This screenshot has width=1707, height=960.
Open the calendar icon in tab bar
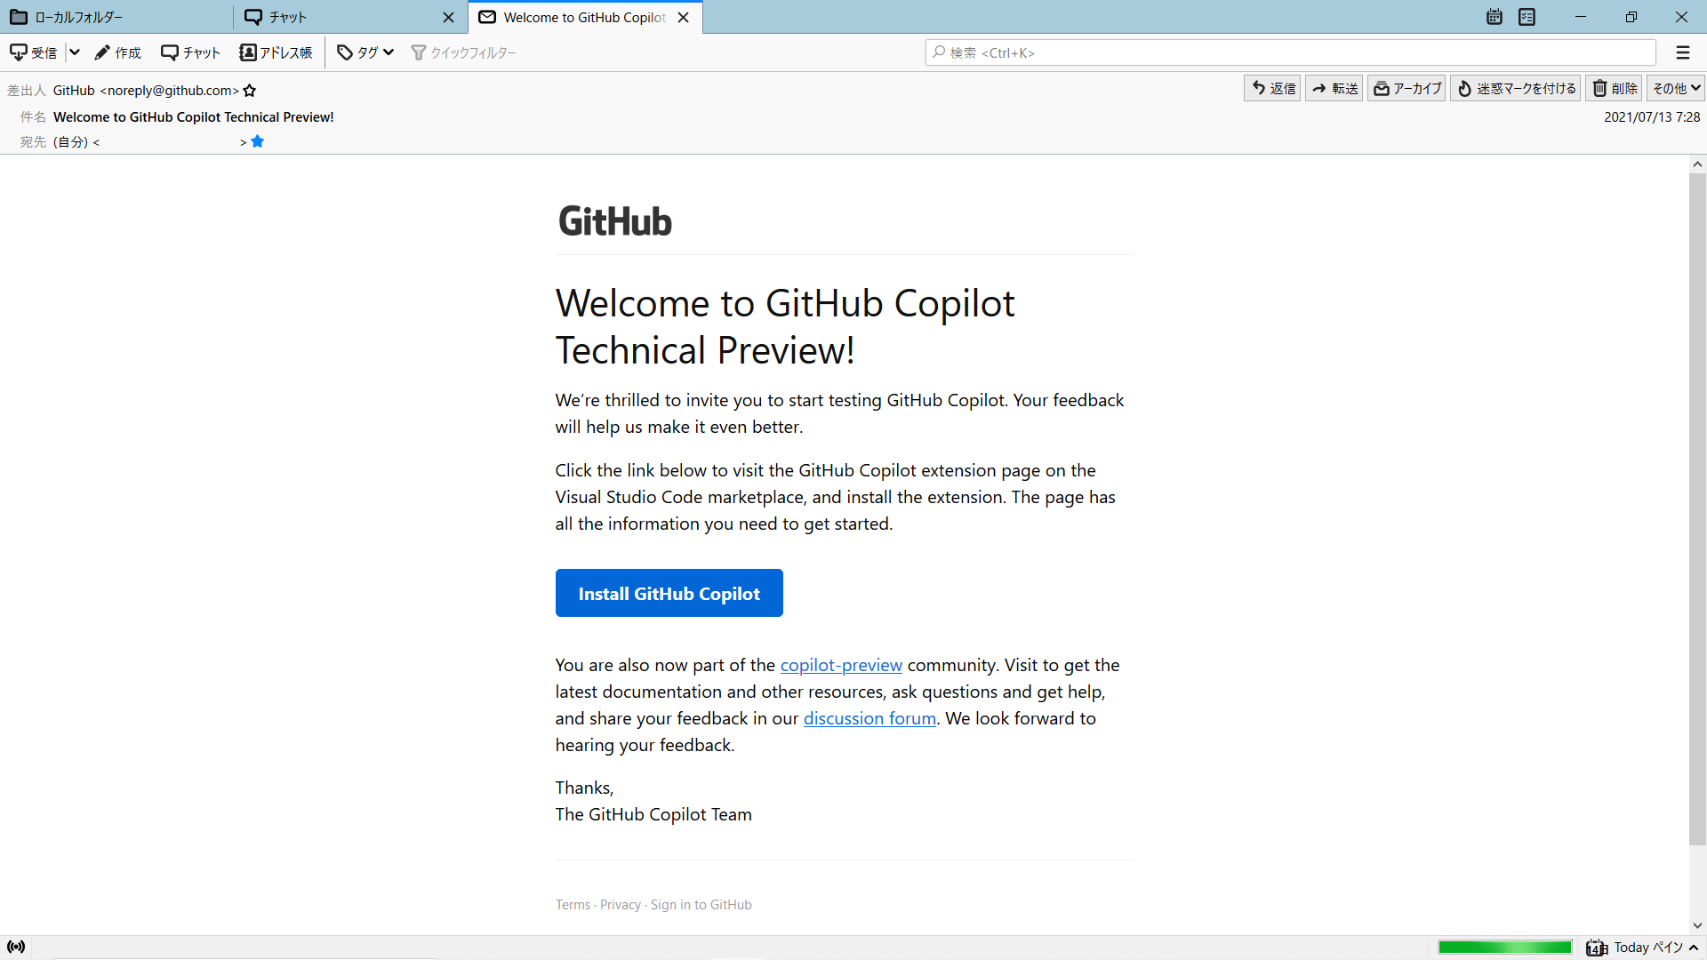[1494, 17]
